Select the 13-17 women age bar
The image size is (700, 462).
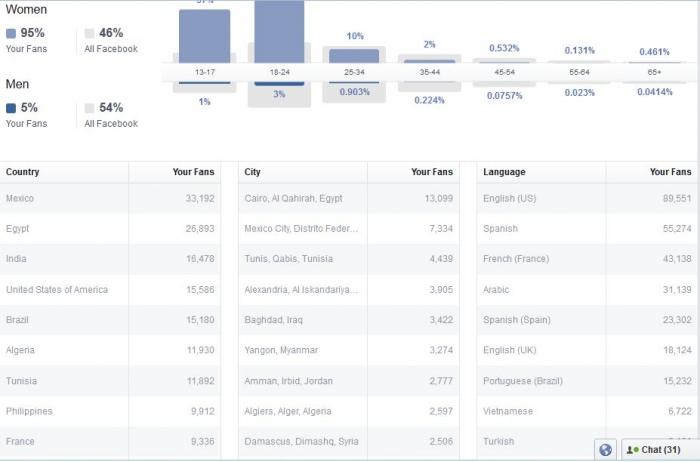pos(204,36)
